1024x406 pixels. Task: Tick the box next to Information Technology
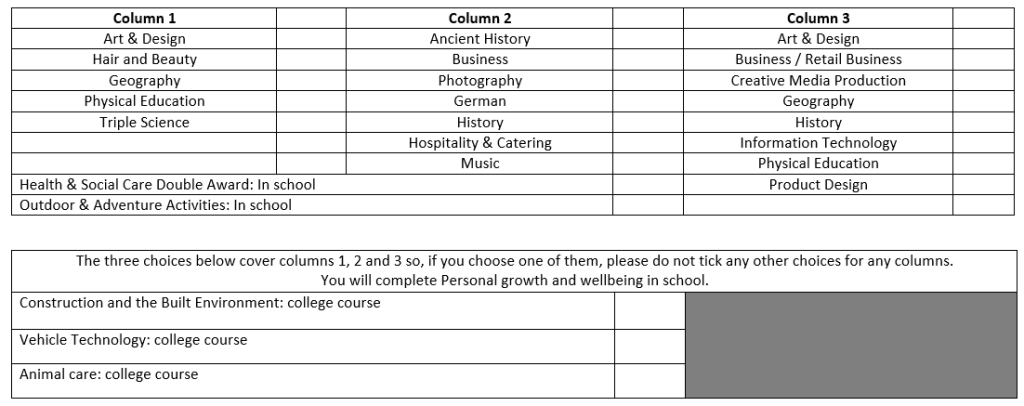pyautogui.click(x=984, y=142)
